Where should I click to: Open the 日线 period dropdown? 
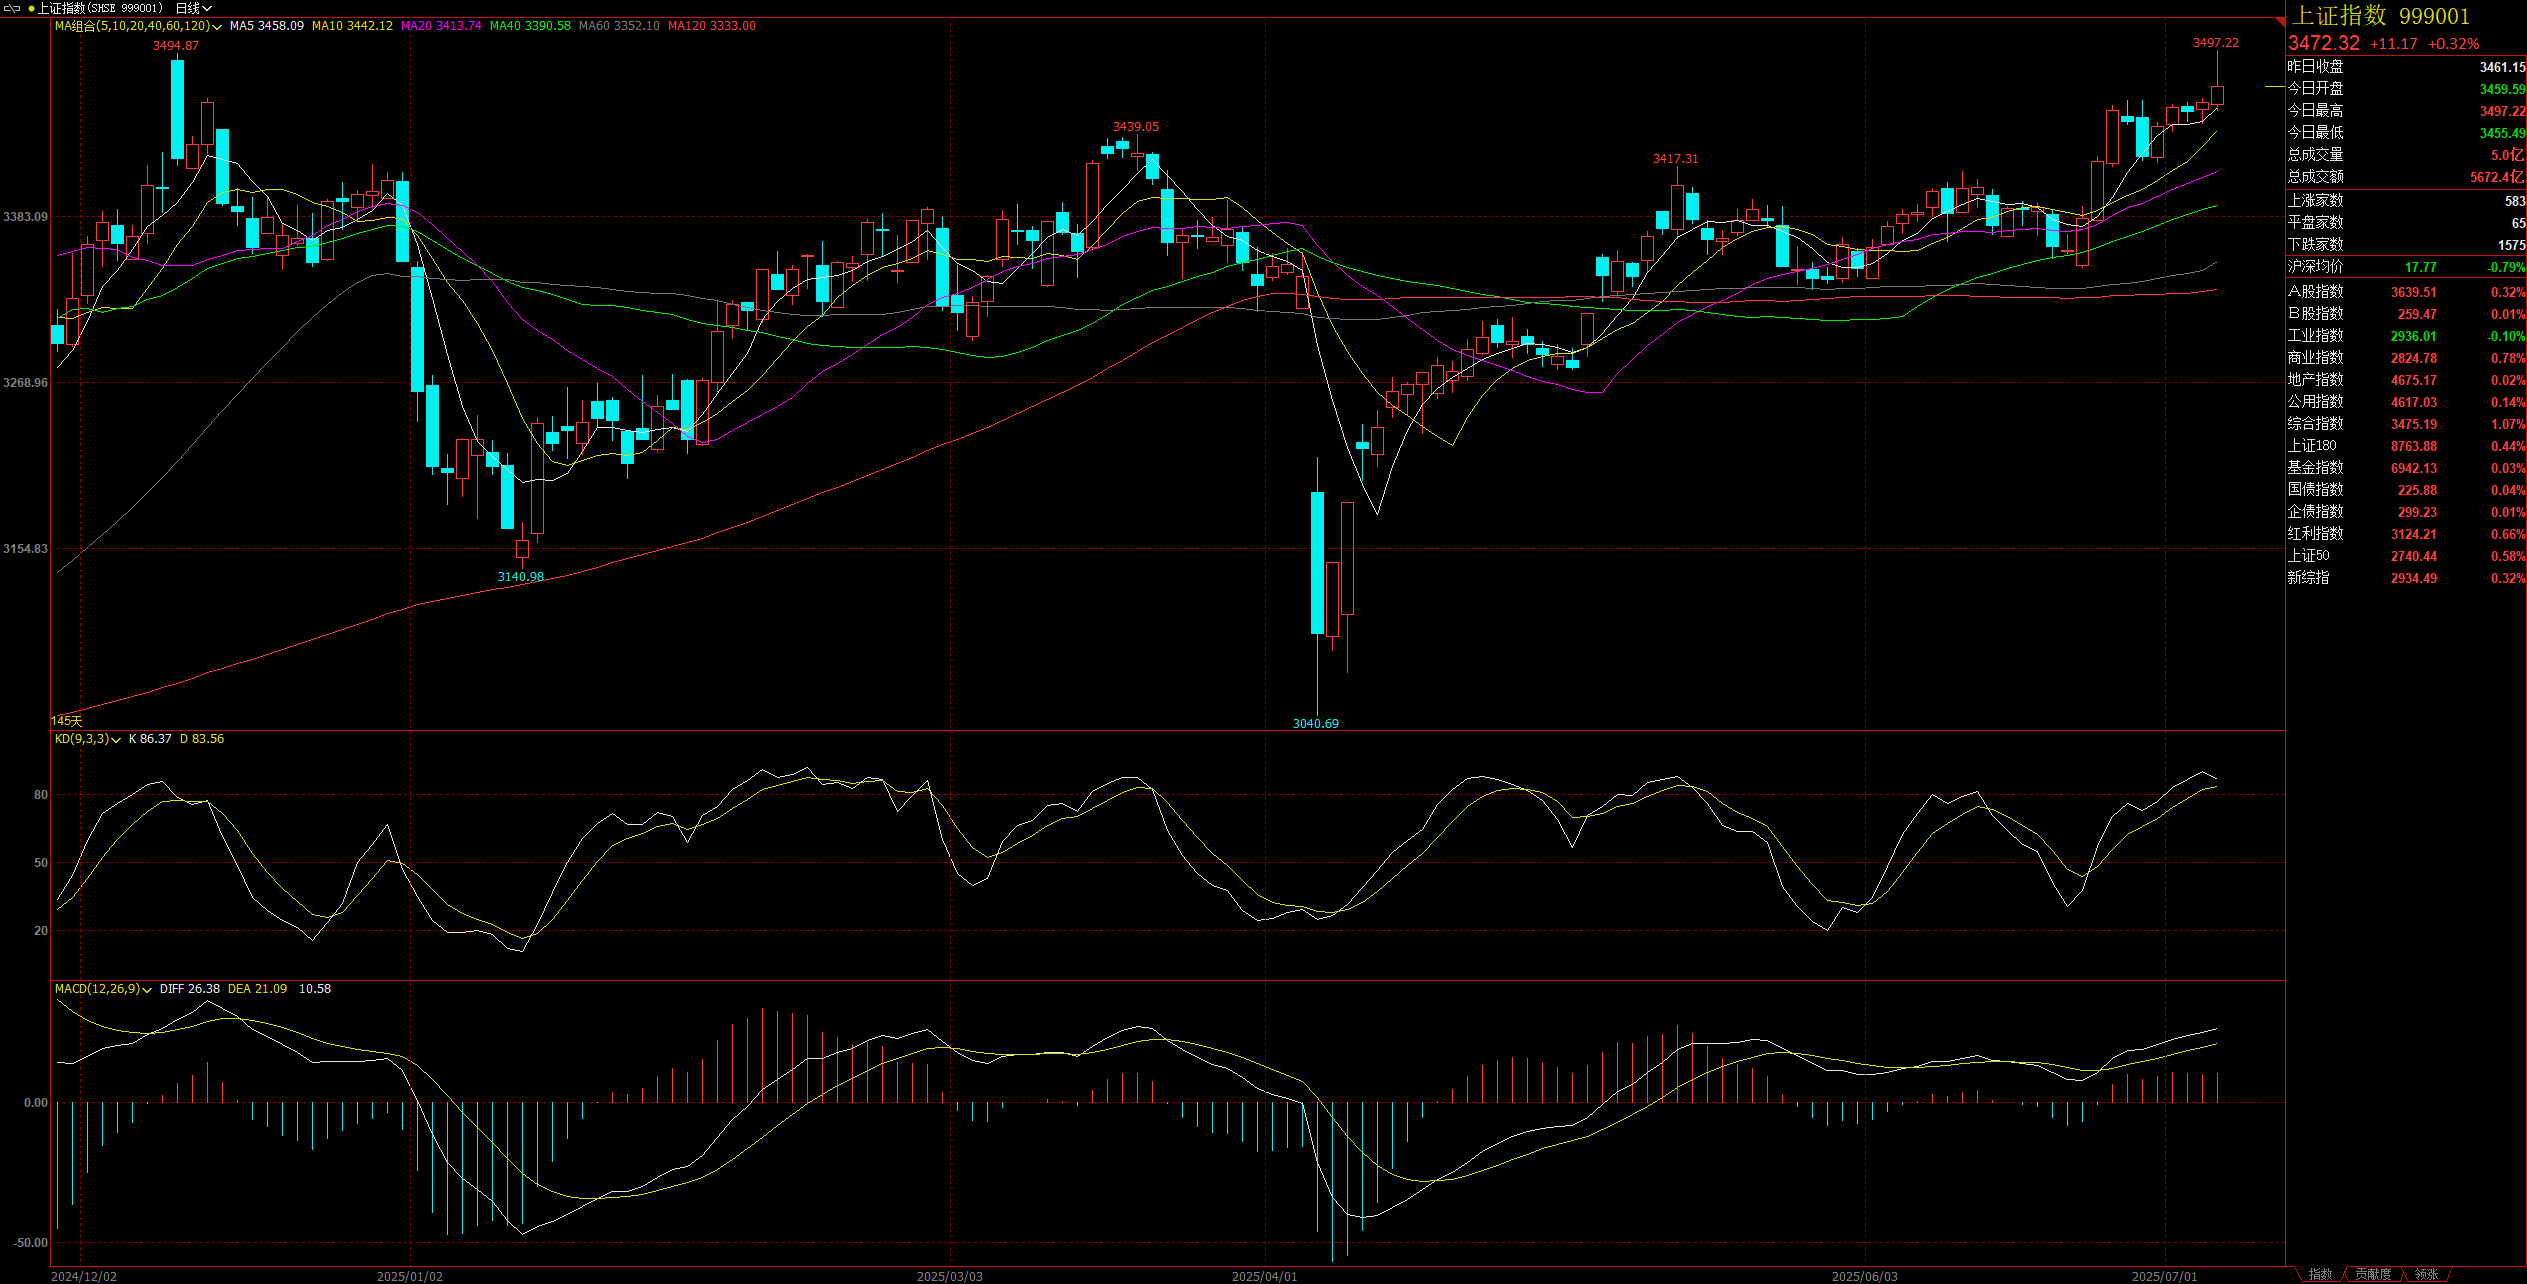pos(194,8)
